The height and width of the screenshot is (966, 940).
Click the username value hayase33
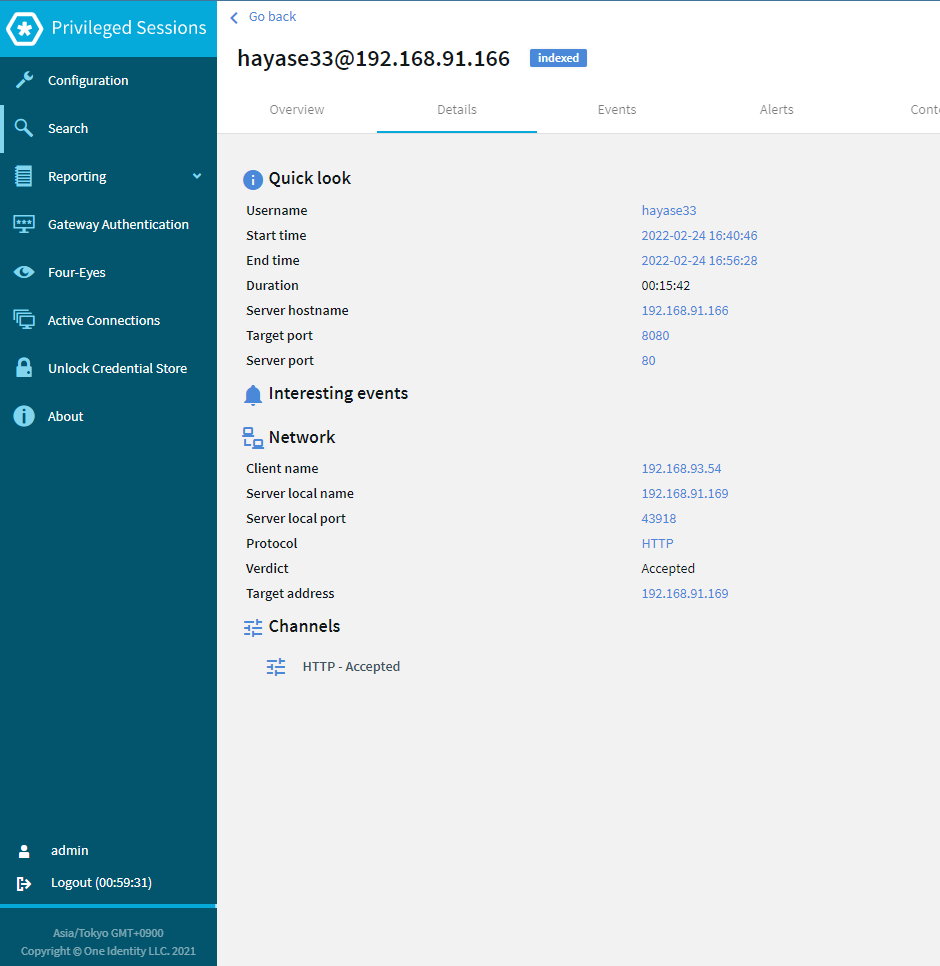point(669,211)
